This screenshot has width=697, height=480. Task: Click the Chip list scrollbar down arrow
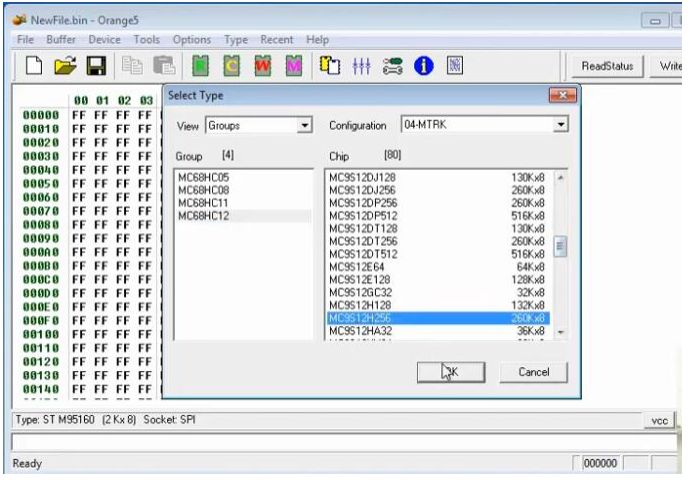[x=560, y=332]
